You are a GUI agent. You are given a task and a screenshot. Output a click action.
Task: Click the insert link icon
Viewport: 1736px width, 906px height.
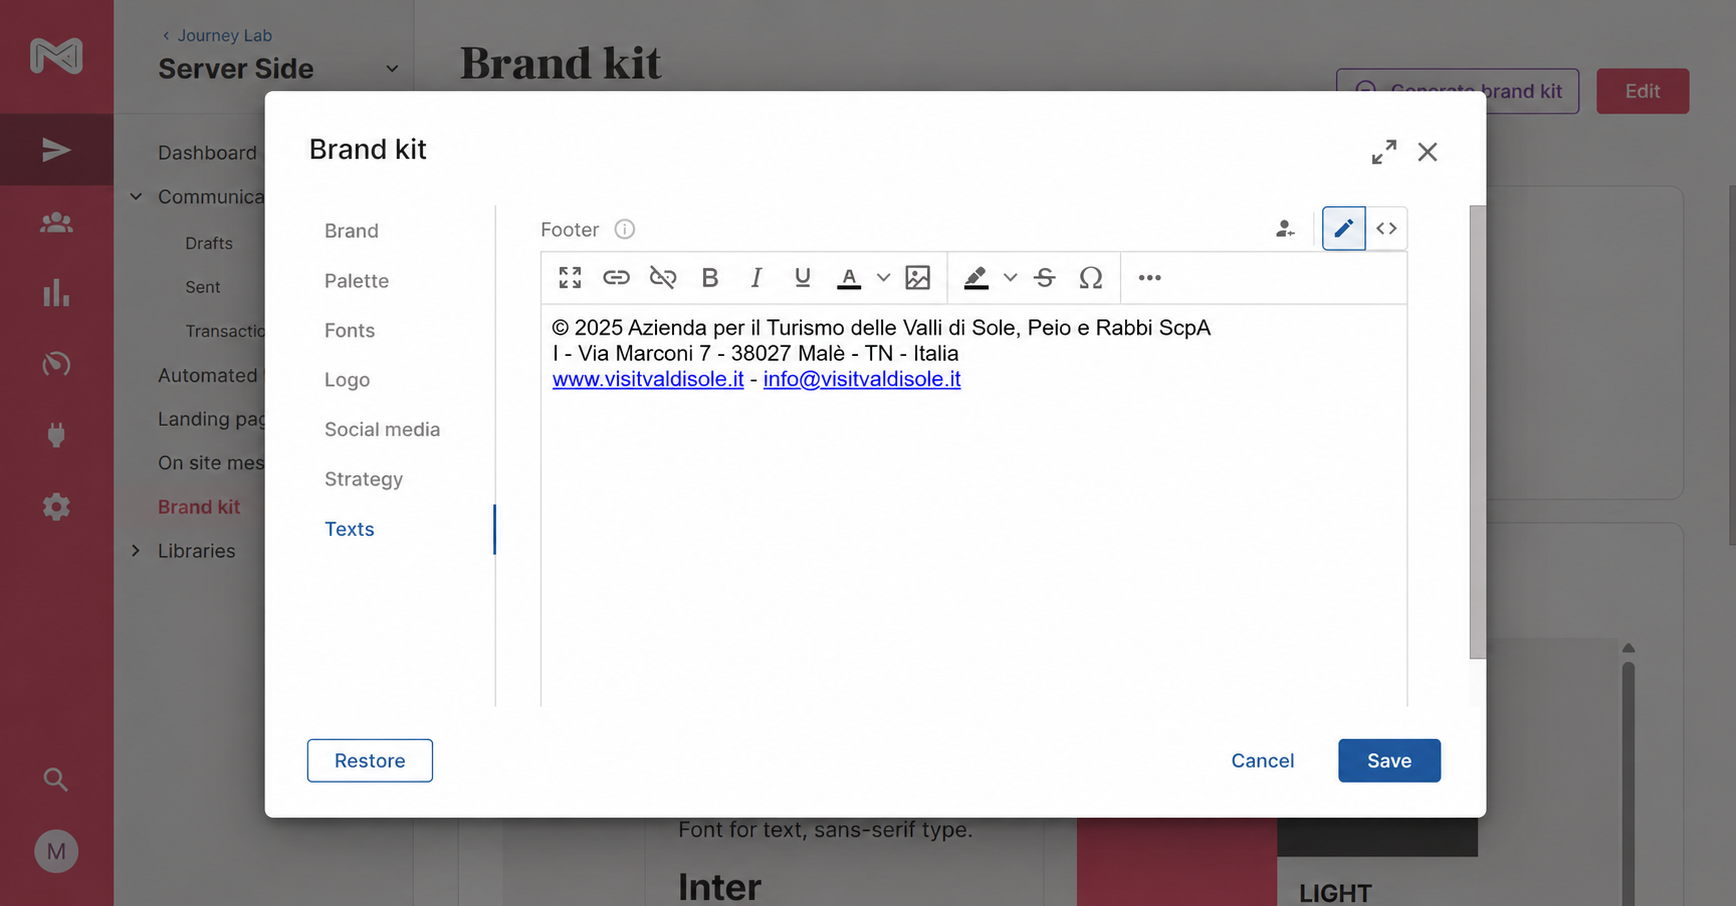(616, 278)
